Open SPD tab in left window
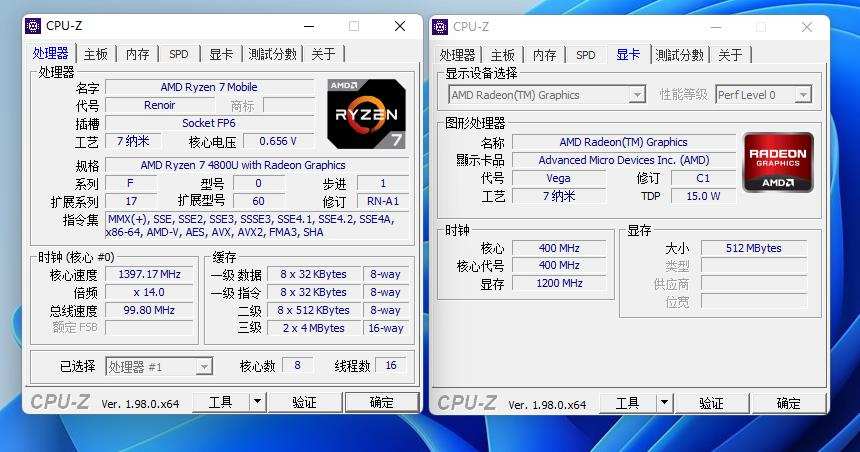This screenshot has height=452, width=860. click(179, 54)
